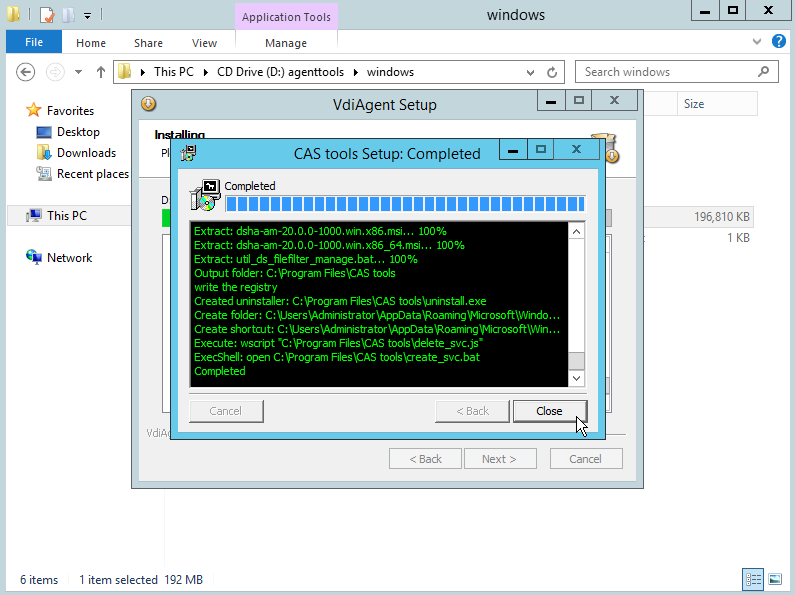The height and width of the screenshot is (595, 795).
Task: Sort files by the Size column
Action: click(717, 104)
